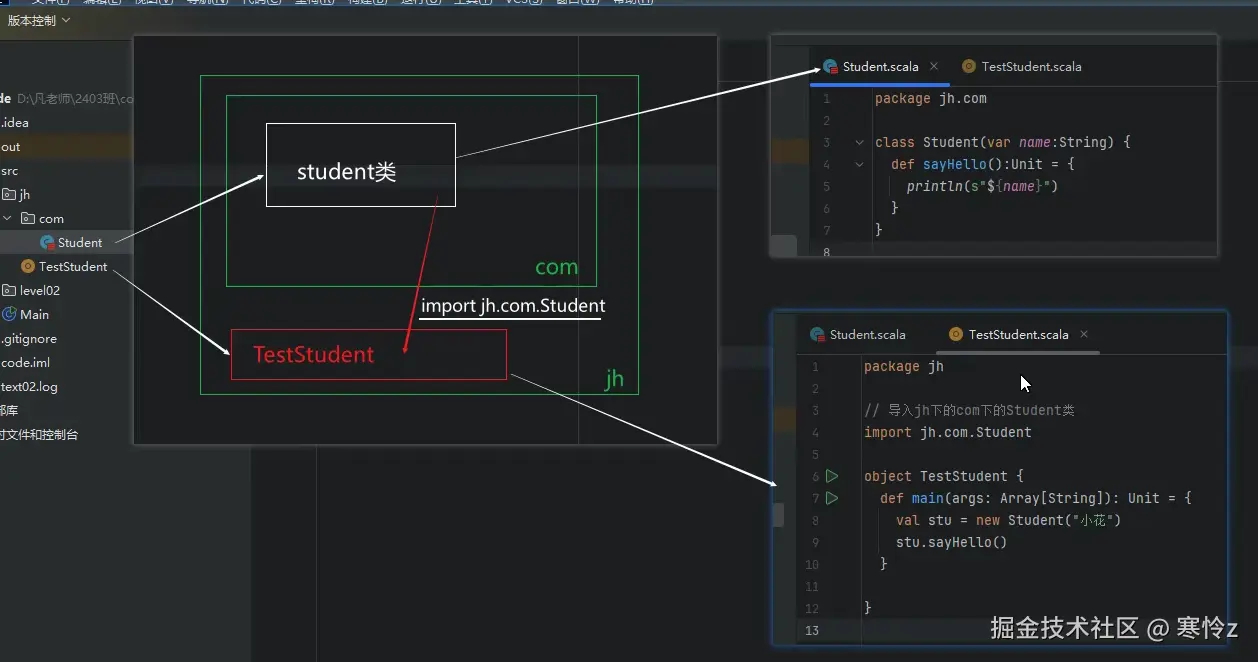Activate the Student.scala tab with blue underline
The image size is (1258, 662).
(880, 67)
